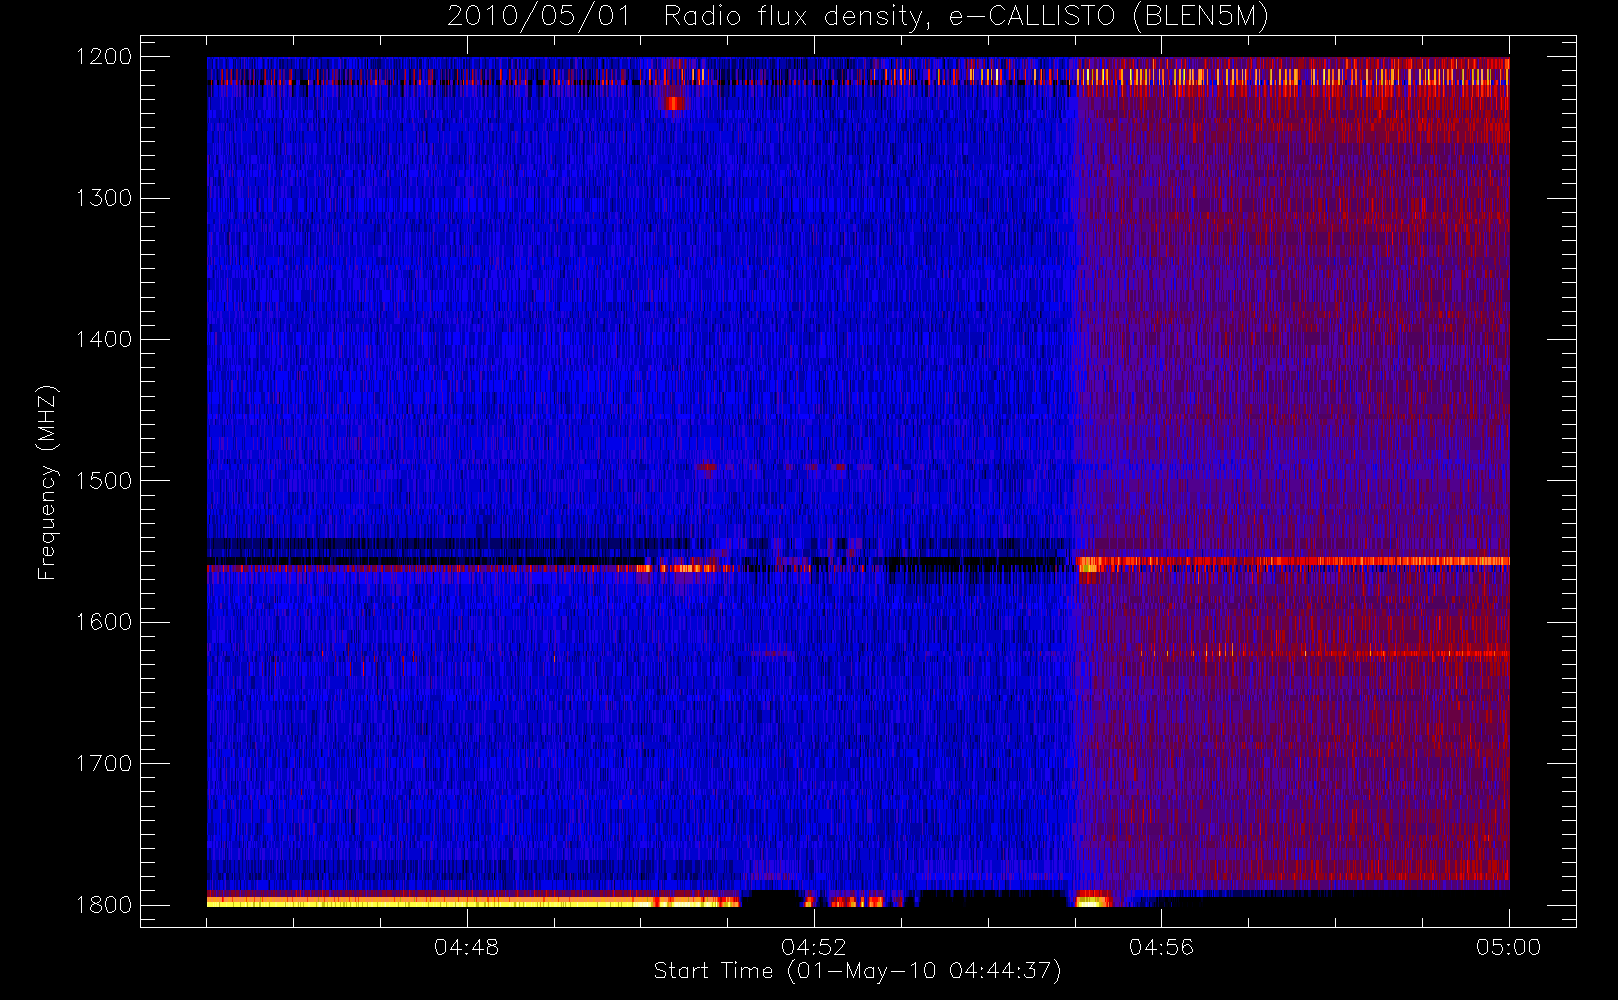
Task: Click the 1300 frequency tick label
Action: click(104, 198)
